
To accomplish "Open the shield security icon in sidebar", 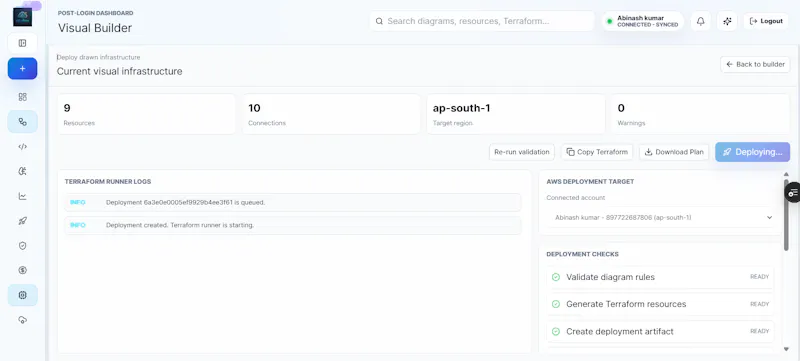I will click(22, 246).
